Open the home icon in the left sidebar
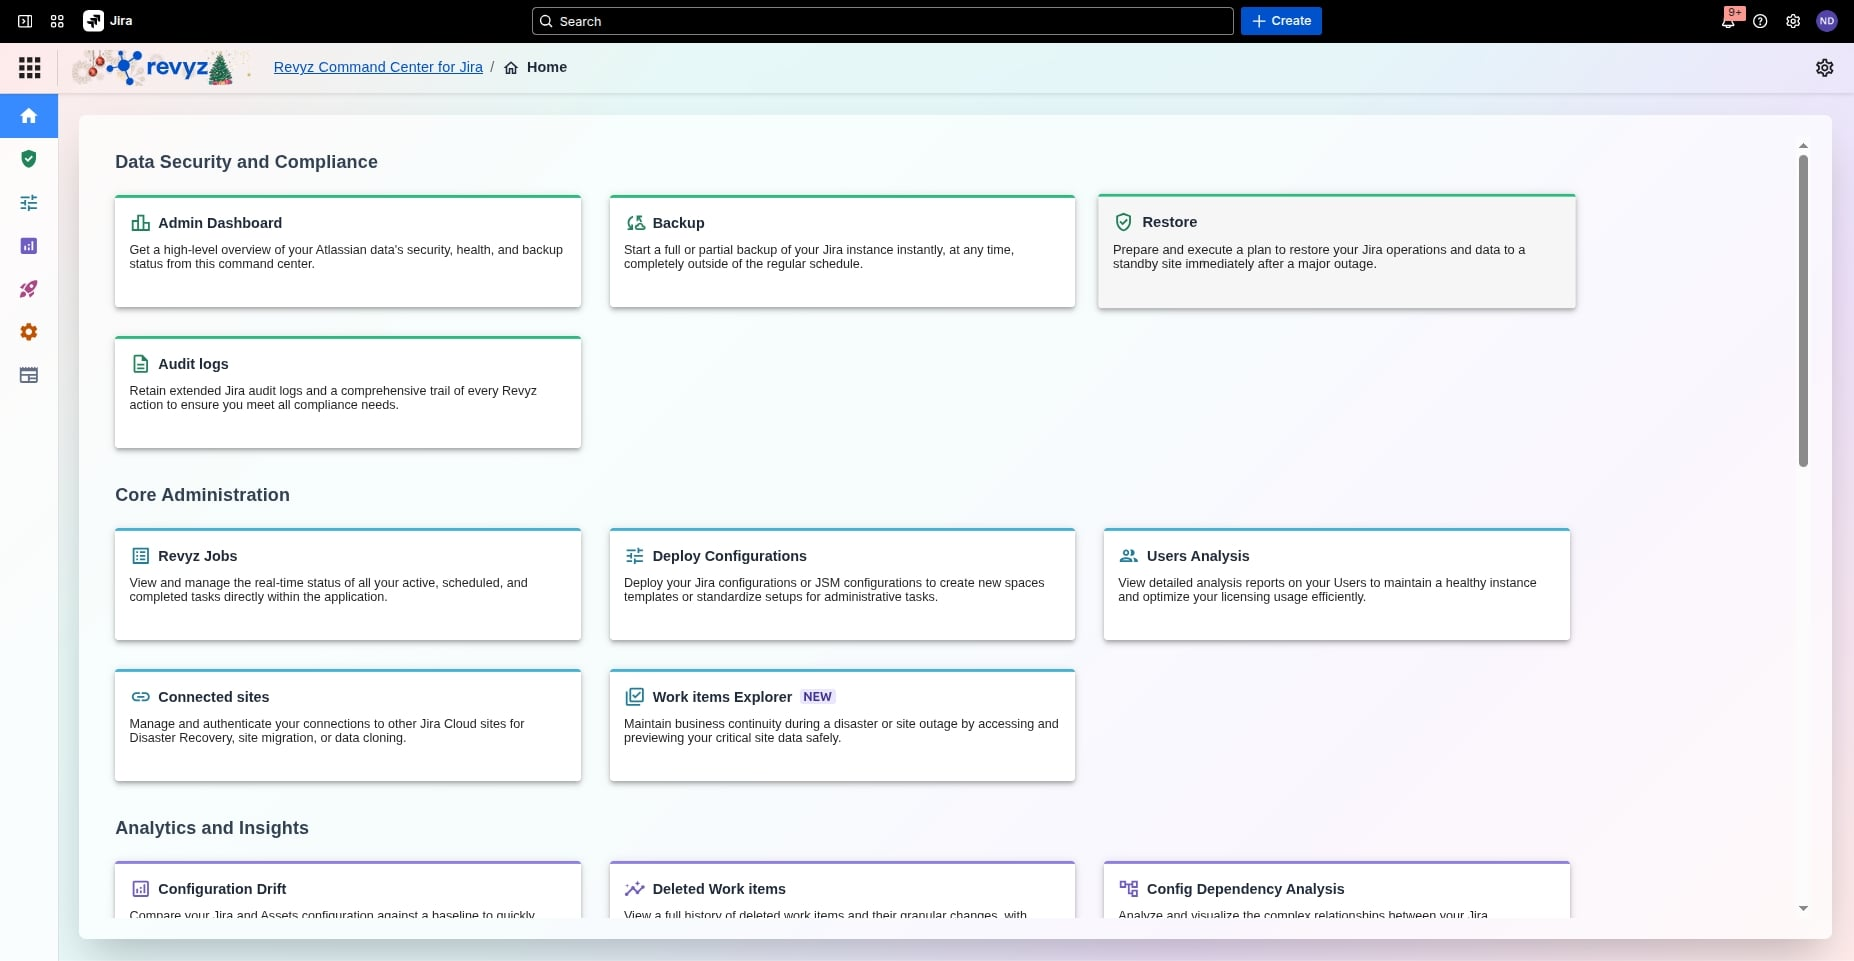The width and height of the screenshot is (1854, 961). (29, 116)
